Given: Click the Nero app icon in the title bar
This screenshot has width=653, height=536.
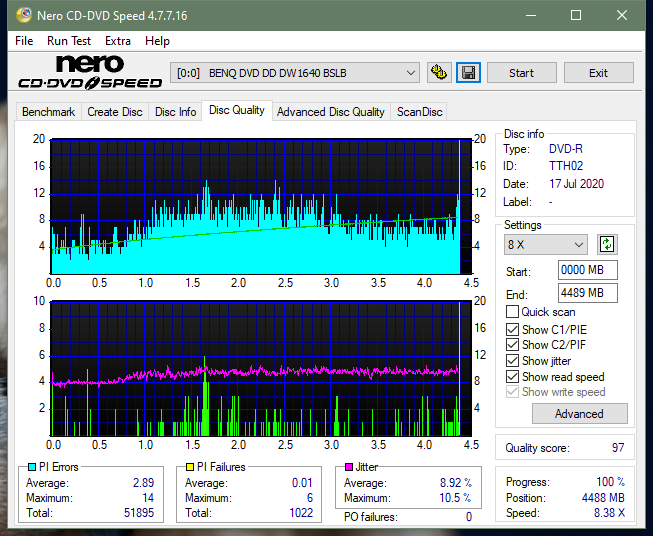Looking at the screenshot, I should coord(24,15).
